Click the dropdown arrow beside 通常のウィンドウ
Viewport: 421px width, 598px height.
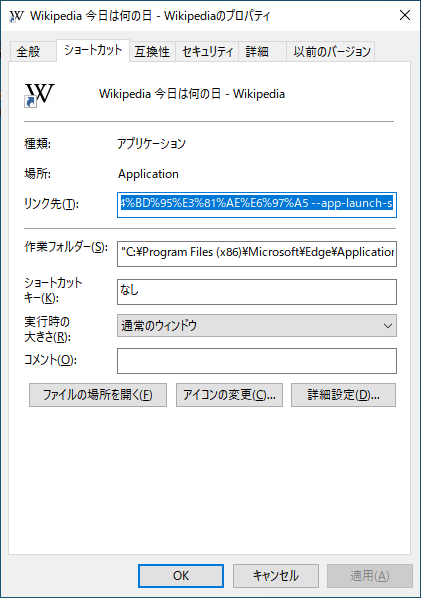(388, 326)
